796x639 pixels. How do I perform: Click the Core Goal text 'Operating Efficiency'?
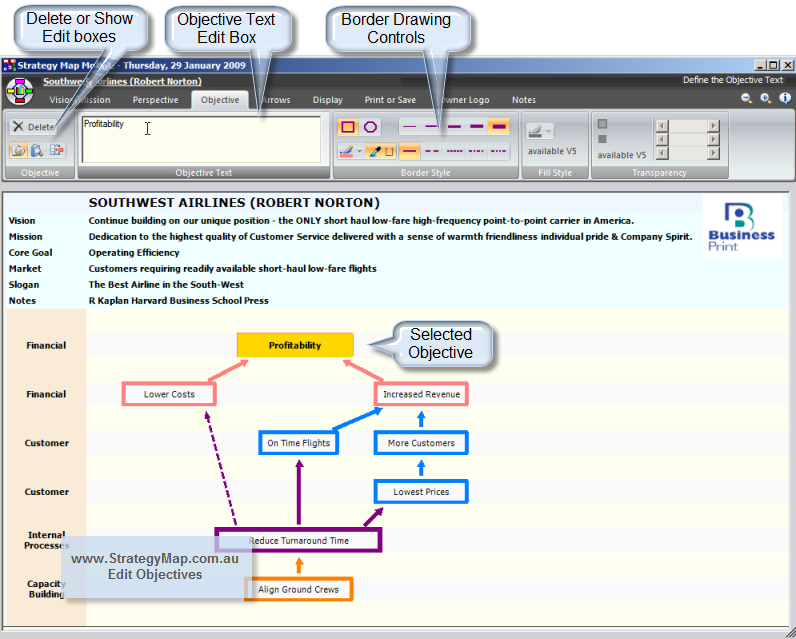coord(134,253)
